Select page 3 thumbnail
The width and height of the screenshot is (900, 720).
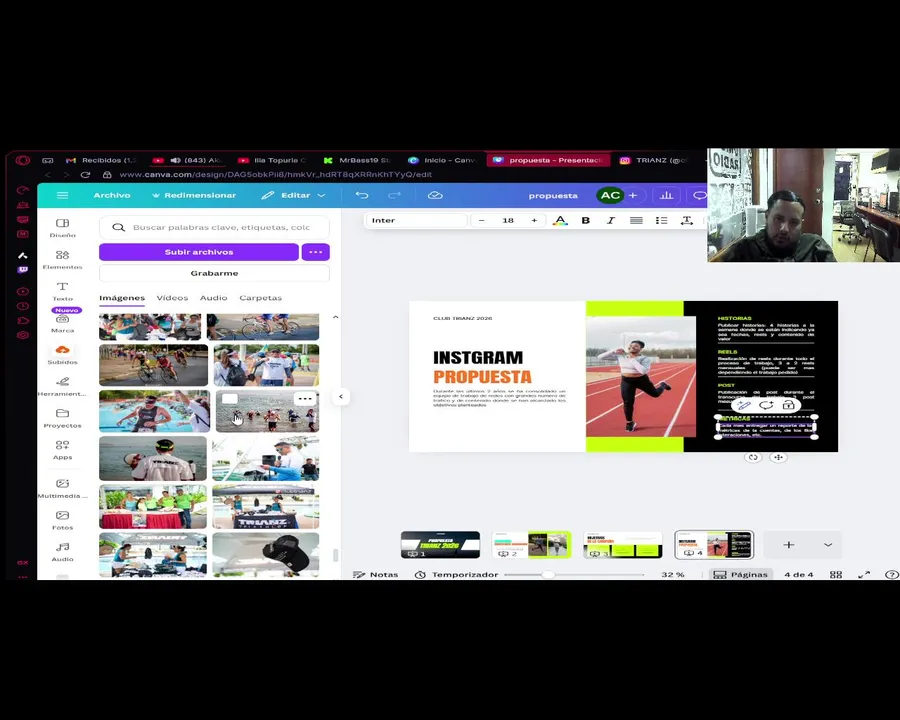[x=623, y=544]
